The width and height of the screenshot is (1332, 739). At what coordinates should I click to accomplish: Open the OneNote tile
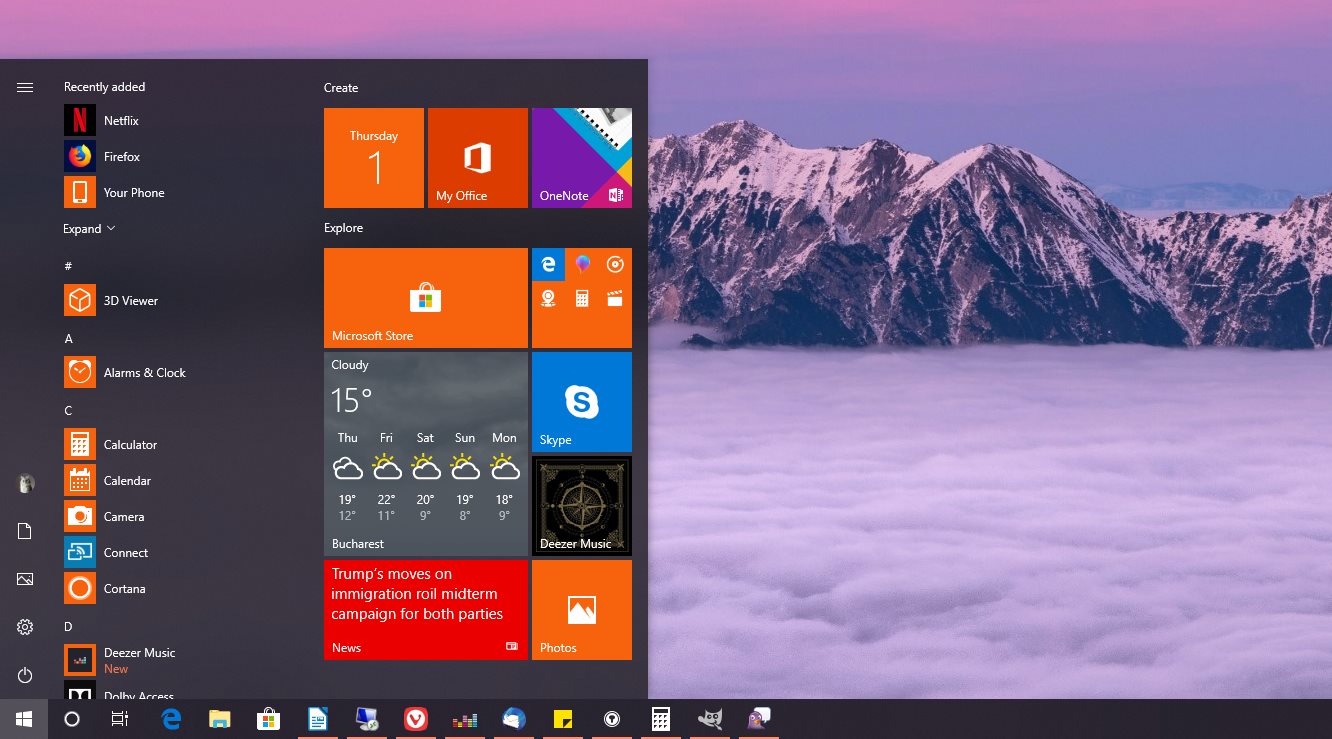582,158
